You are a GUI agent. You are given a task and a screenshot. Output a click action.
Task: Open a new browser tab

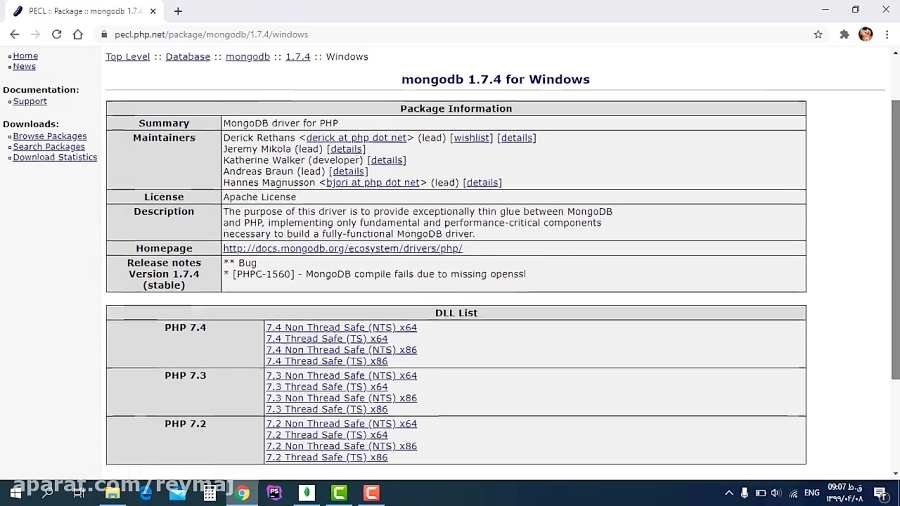(x=178, y=11)
